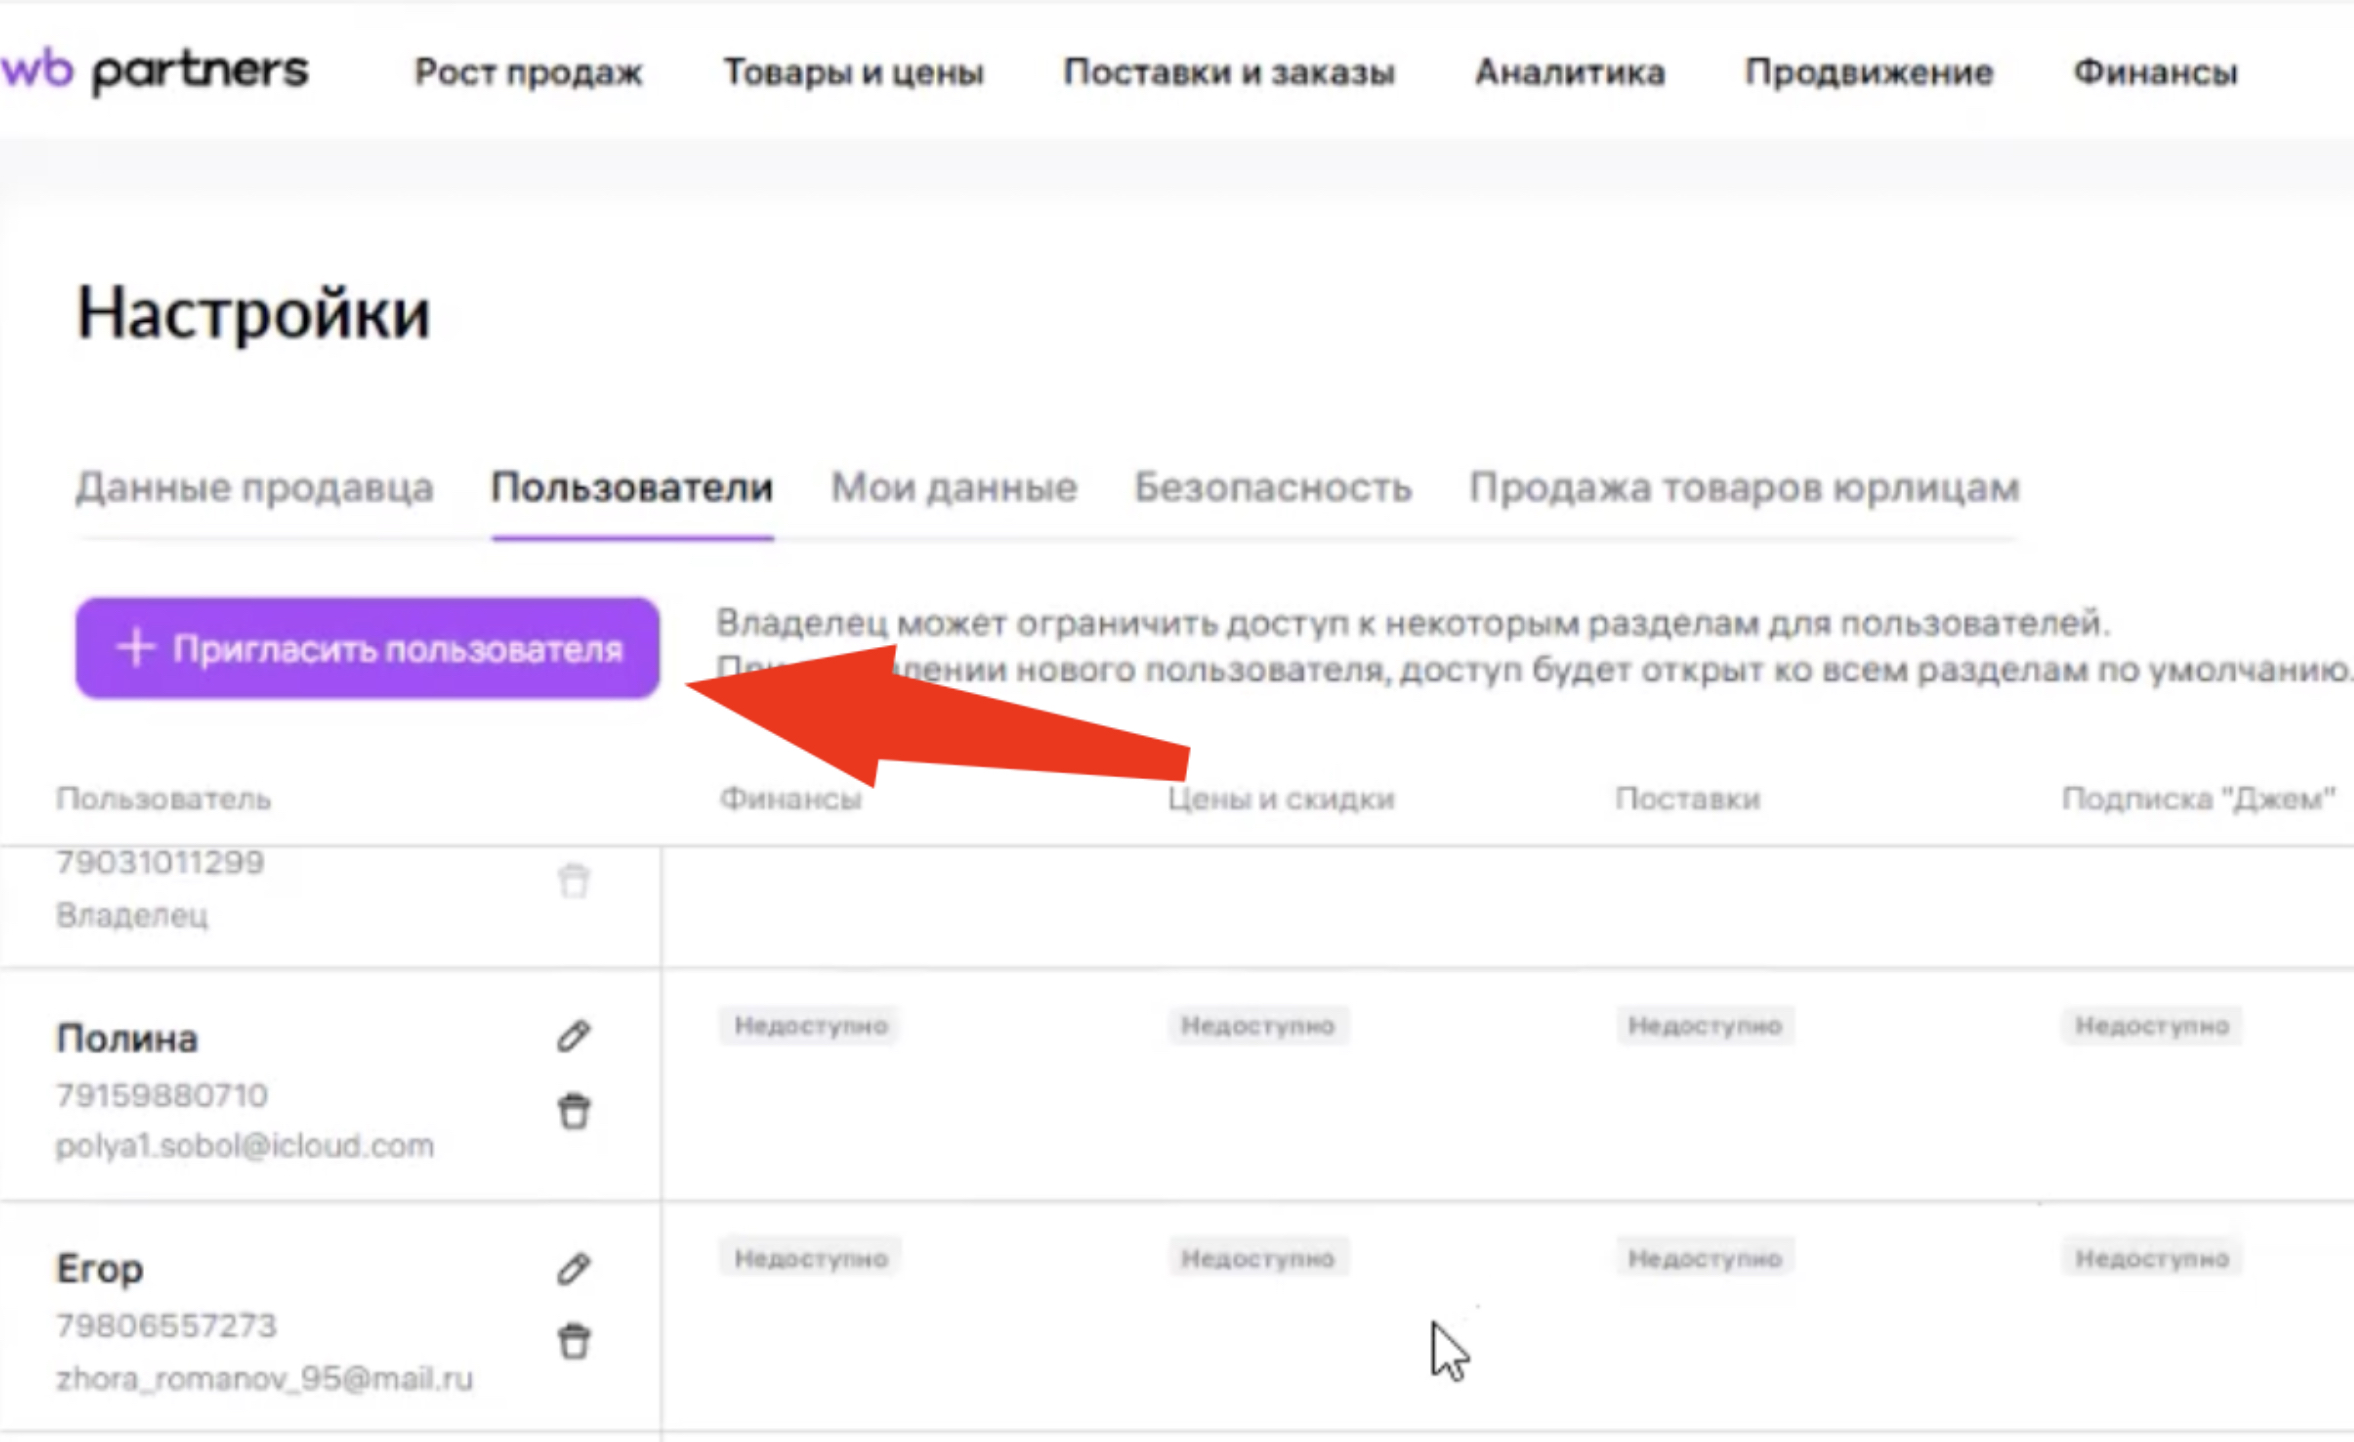Open the Безопасность tab
Viewport: 2354px width, 1442px height.
1273,487
